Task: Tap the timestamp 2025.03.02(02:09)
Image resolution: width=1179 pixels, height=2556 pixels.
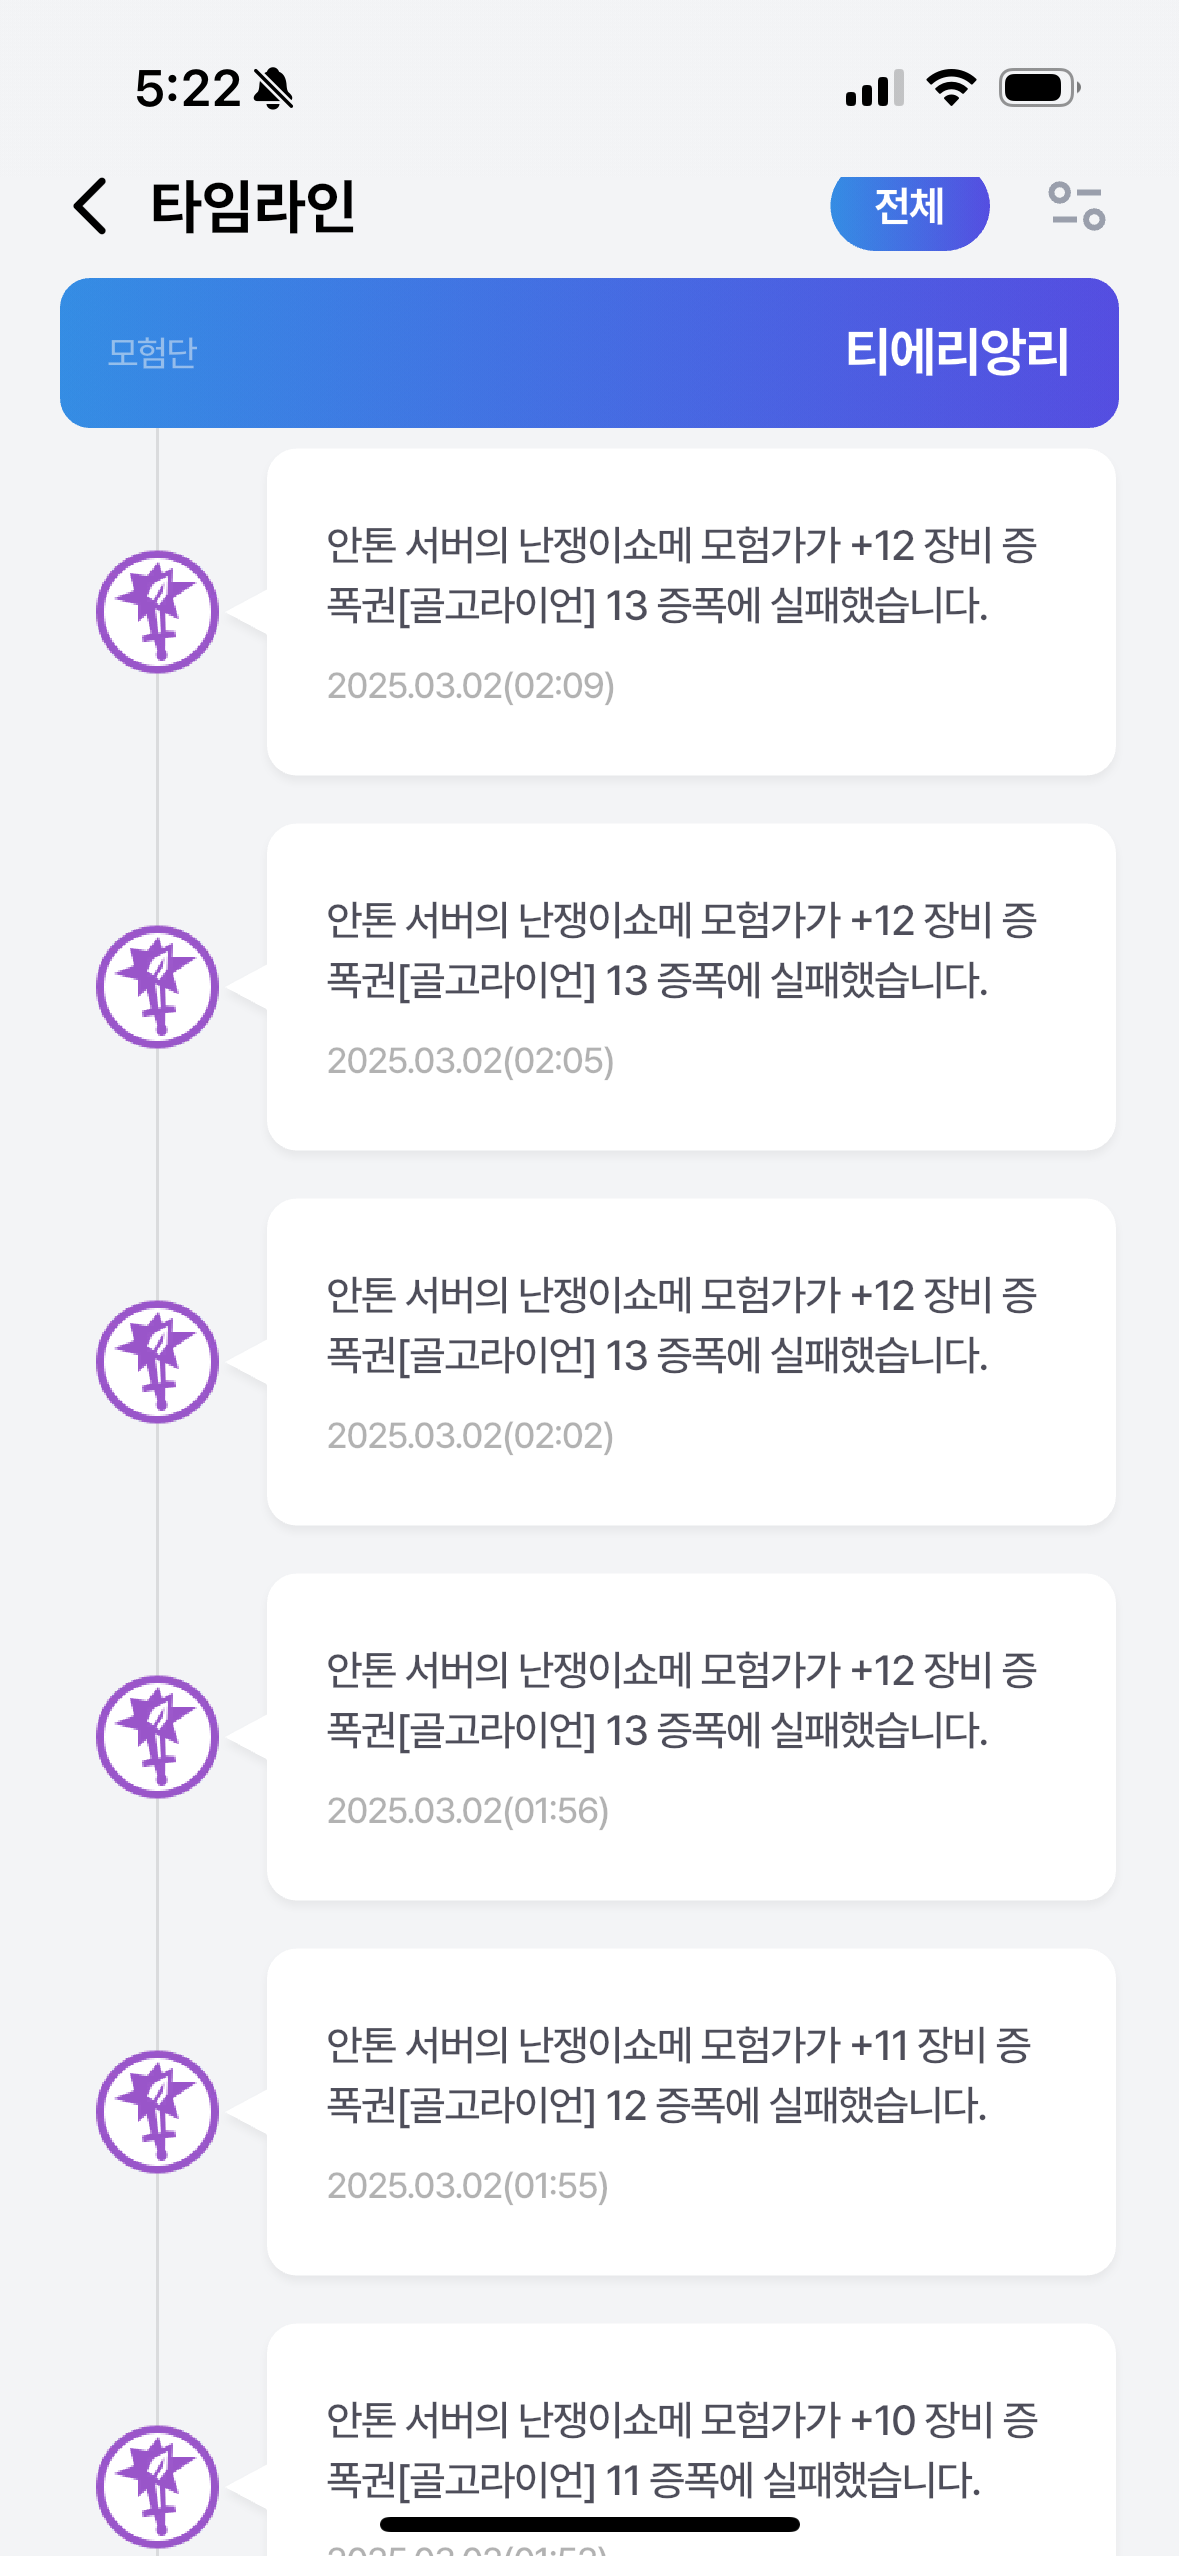Action: pyautogui.click(x=470, y=686)
